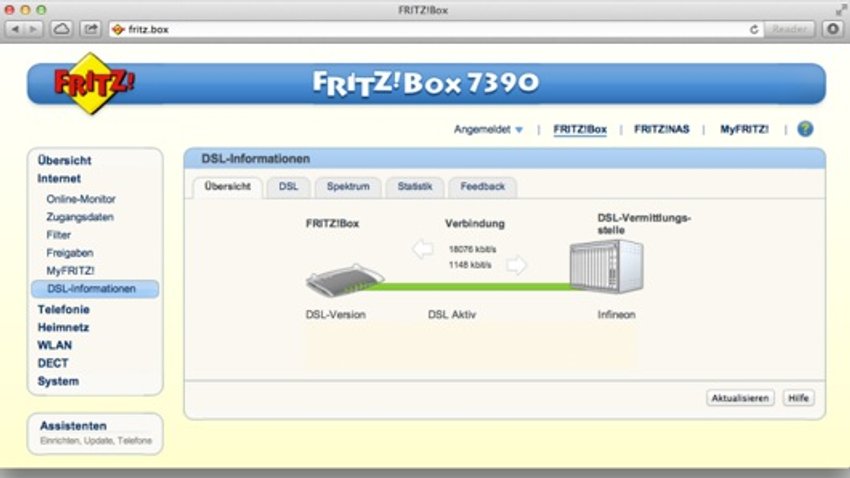This screenshot has height=478, width=850.
Task: Open Zugangsdaten in the sidebar
Action: coord(80,217)
